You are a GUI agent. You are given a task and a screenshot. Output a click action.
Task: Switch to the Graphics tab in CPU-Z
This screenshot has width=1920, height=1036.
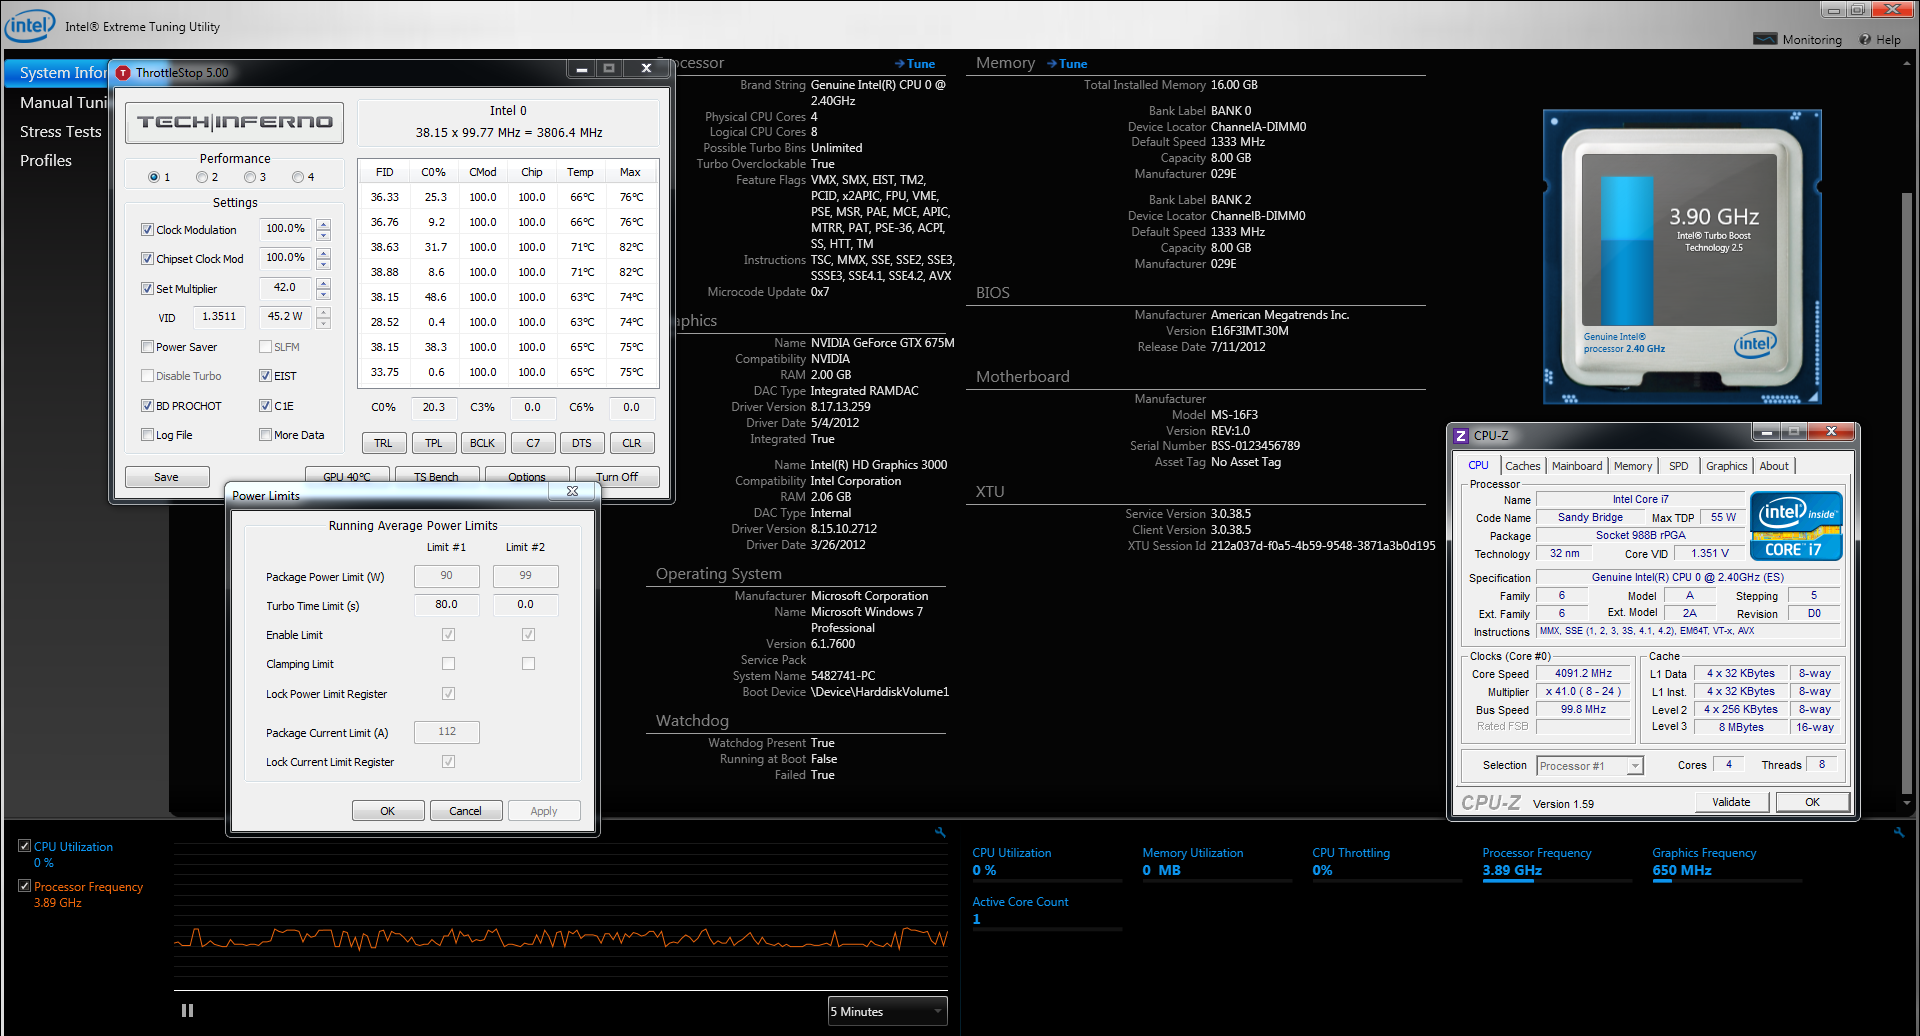(x=1726, y=466)
